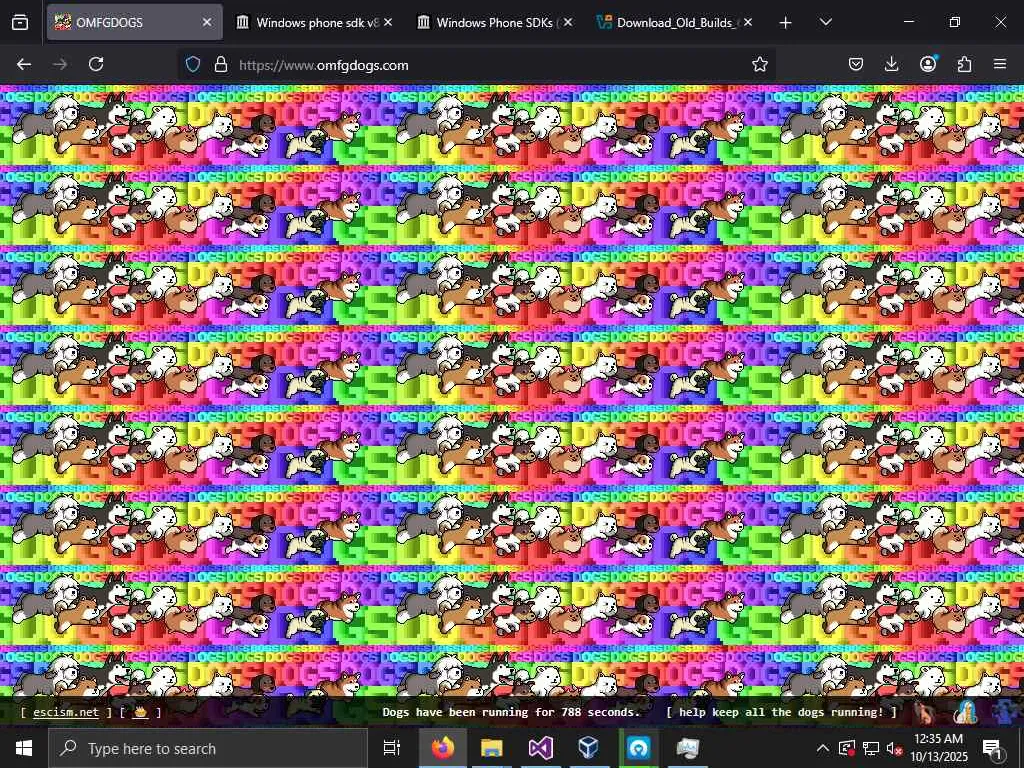Show site security padlock info
Image resolution: width=1024 pixels, height=768 pixels.
click(x=221, y=64)
